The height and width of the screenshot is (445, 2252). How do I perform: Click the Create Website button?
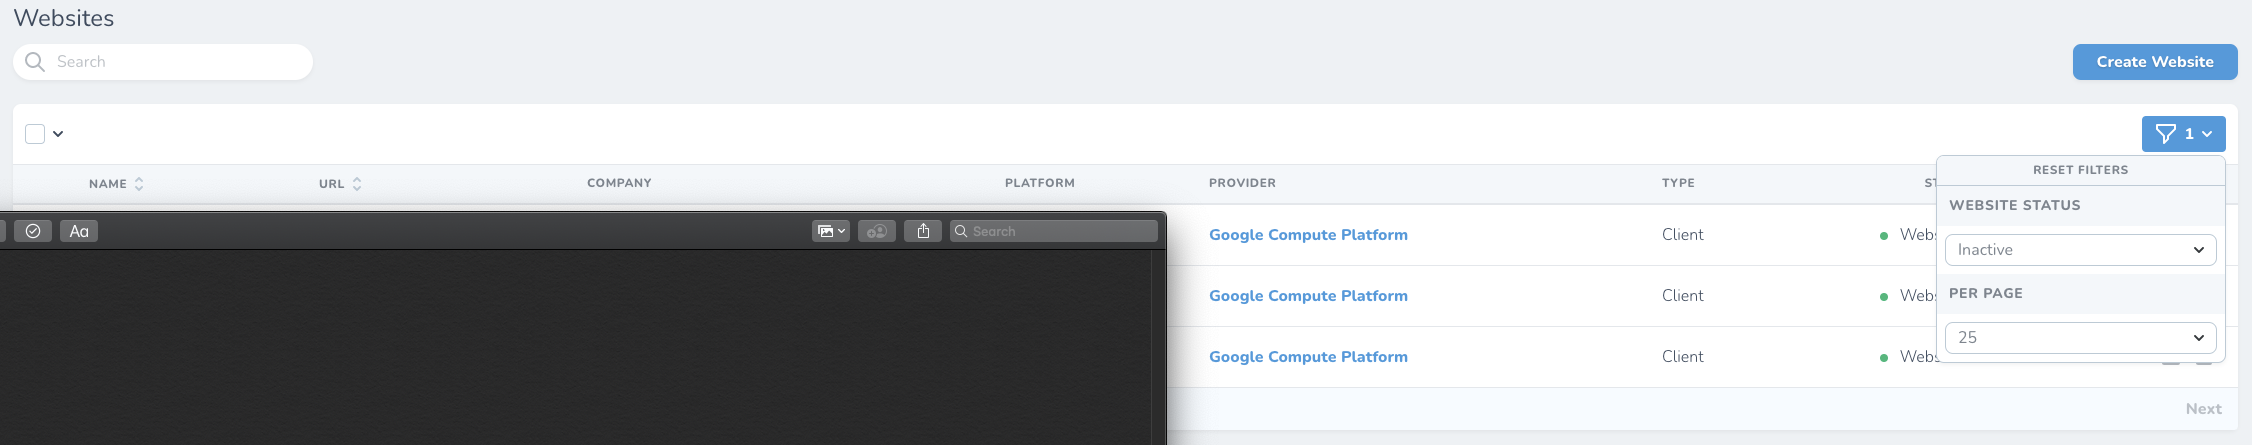pyautogui.click(x=2155, y=62)
